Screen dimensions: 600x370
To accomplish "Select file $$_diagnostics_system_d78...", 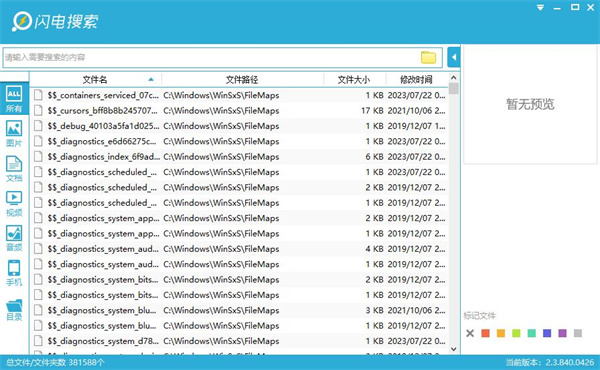I will click(x=103, y=341).
